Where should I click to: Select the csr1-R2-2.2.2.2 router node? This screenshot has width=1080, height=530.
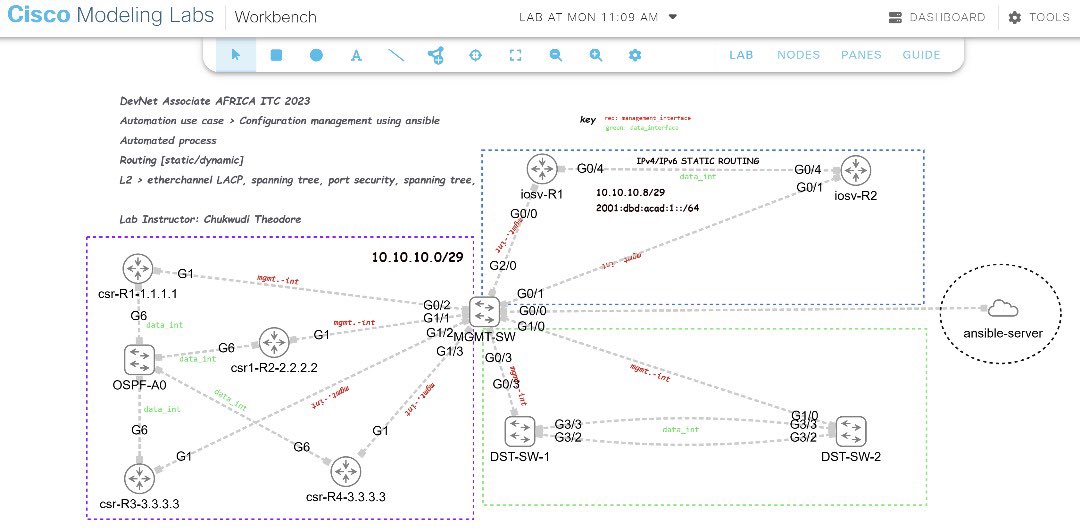click(274, 343)
